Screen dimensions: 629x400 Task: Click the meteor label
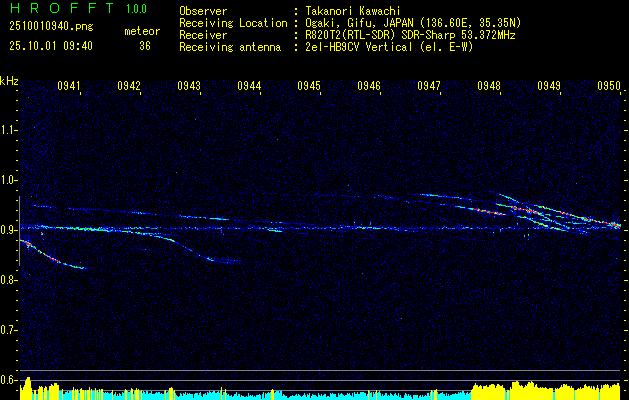coord(142,31)
